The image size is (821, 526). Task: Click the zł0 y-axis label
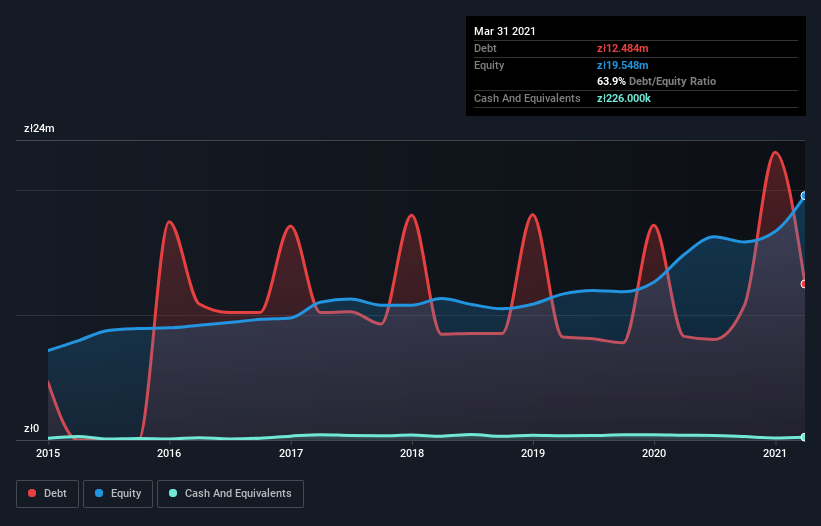point(31,428)
